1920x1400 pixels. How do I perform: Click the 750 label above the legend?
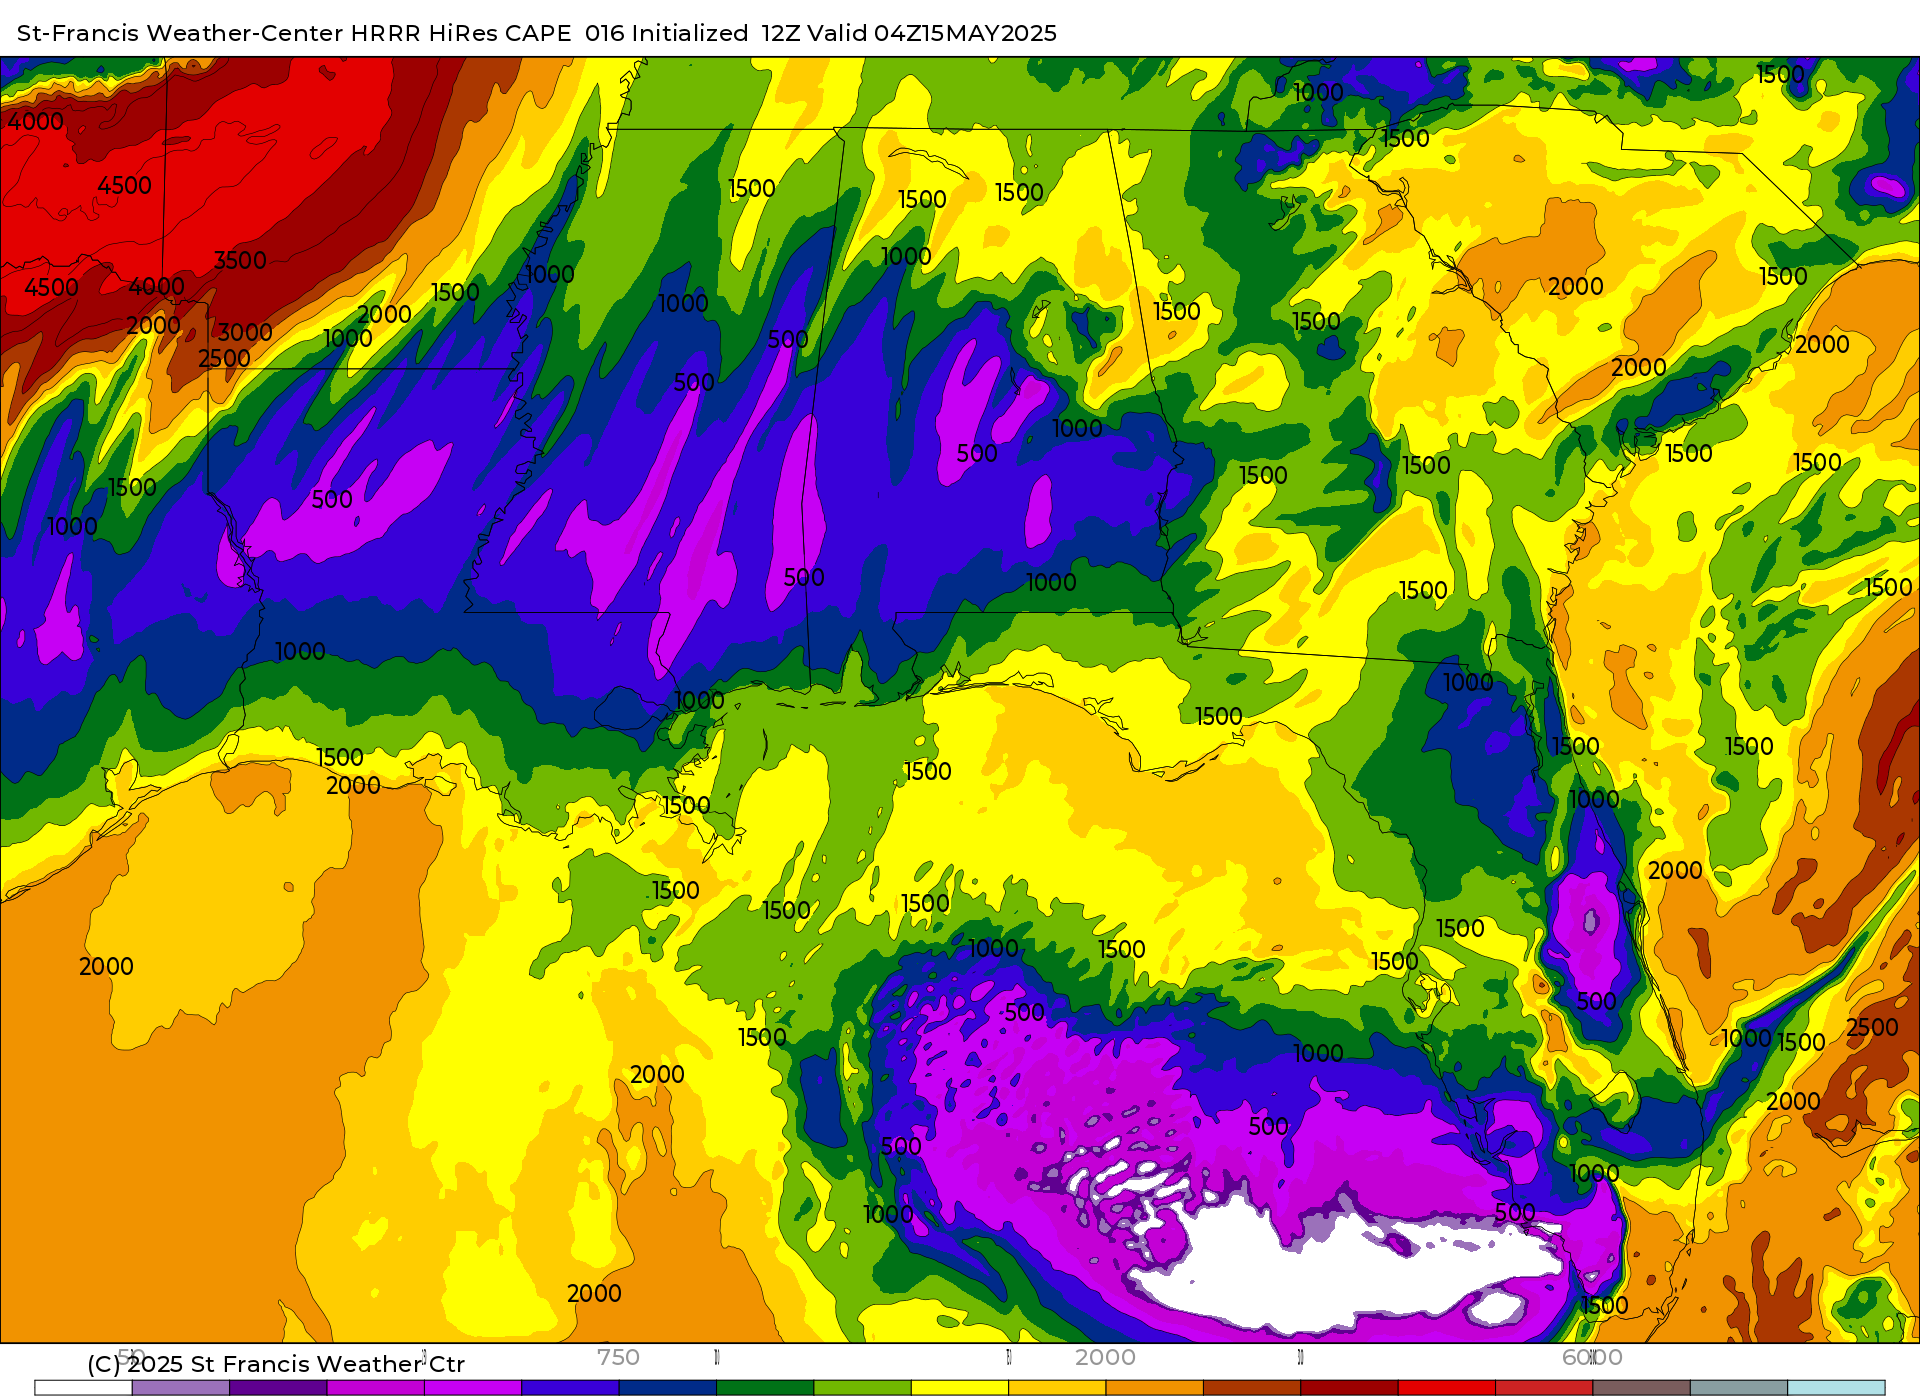(618, 1357)
